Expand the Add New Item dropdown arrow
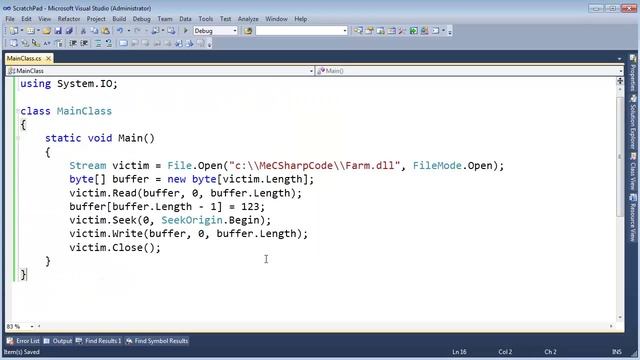640x360 pixels. [38, 31]
